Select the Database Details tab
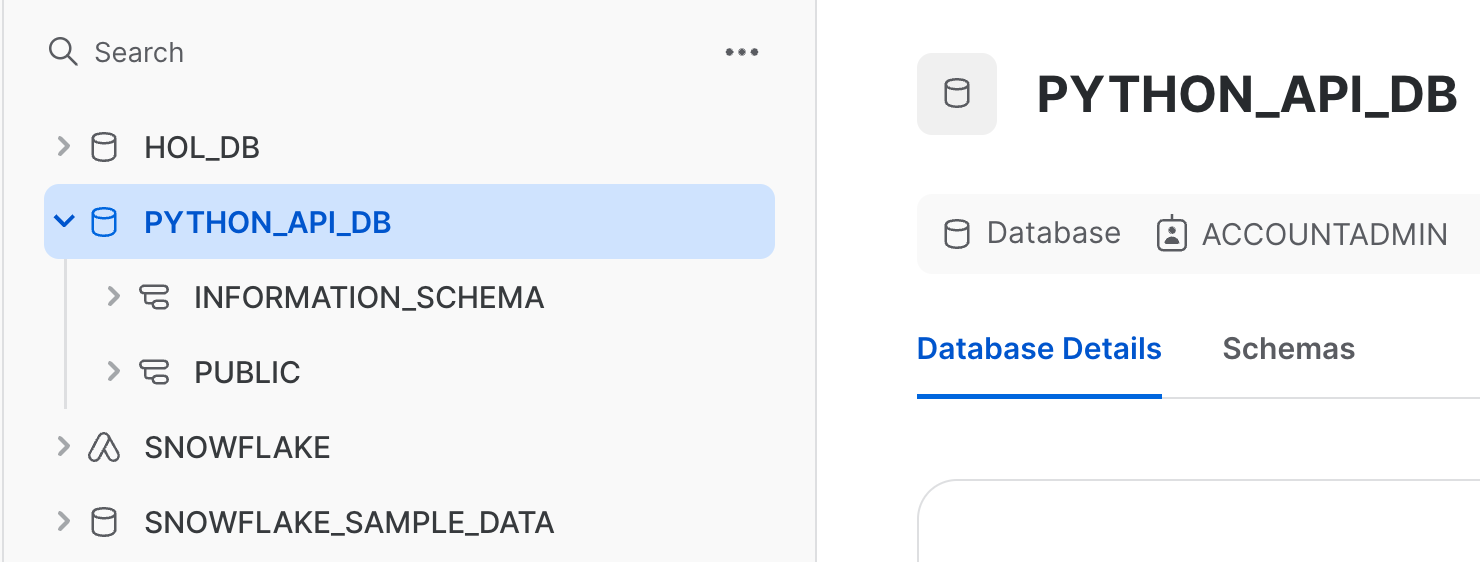The image size is (1480, 562). [x=1039, y=349]
